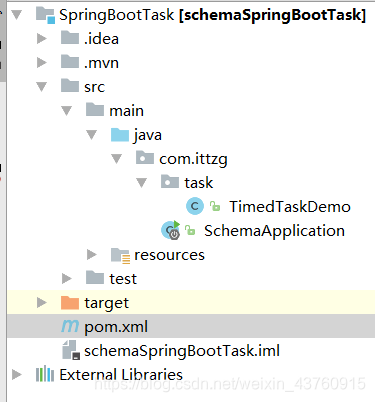Screen dimensions: 375x402
Task: Expand the .idea folder arrow
Action: tap(42, 39)
